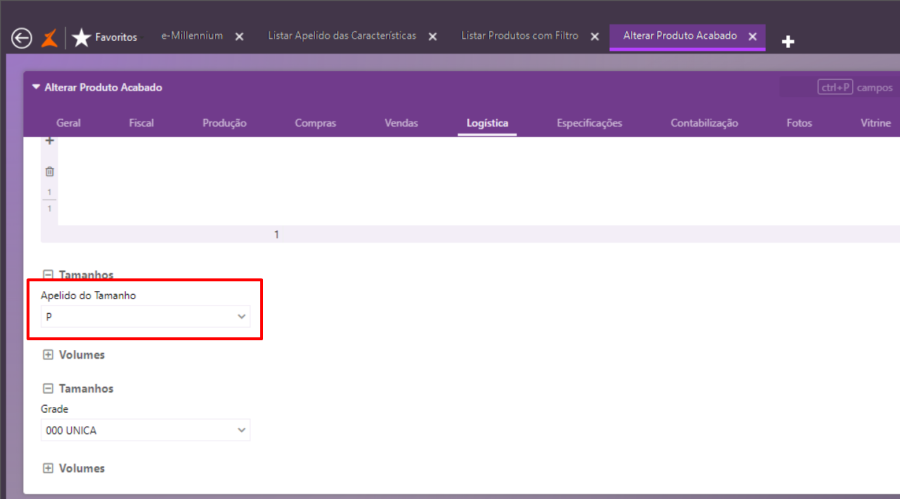Image resolution: width=900 pixels, height=499 pixels.
Task: Click the Favoritos label
Action: click(116, 37)
